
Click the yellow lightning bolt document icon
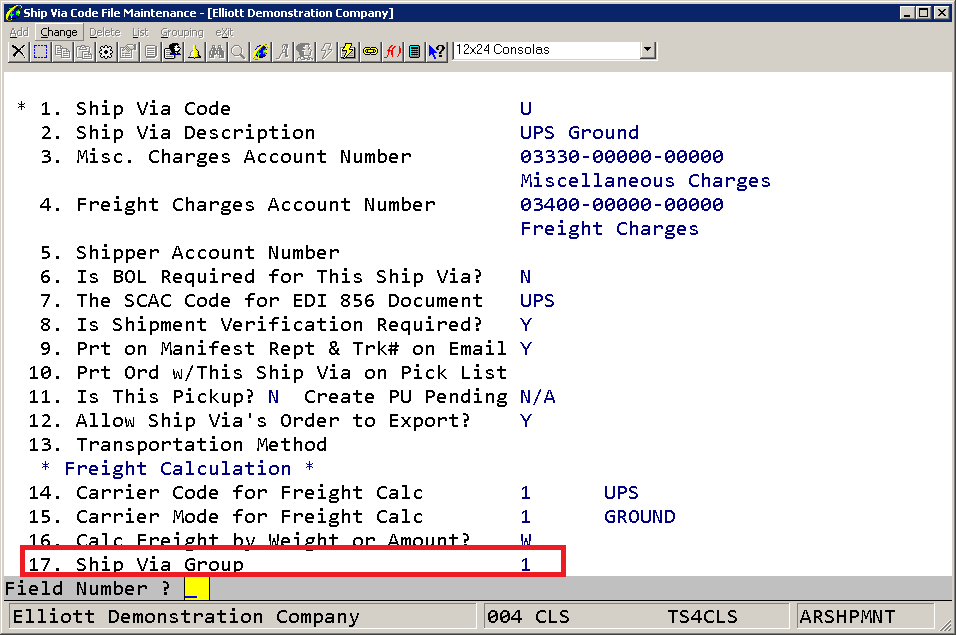(x=348, y=52)
